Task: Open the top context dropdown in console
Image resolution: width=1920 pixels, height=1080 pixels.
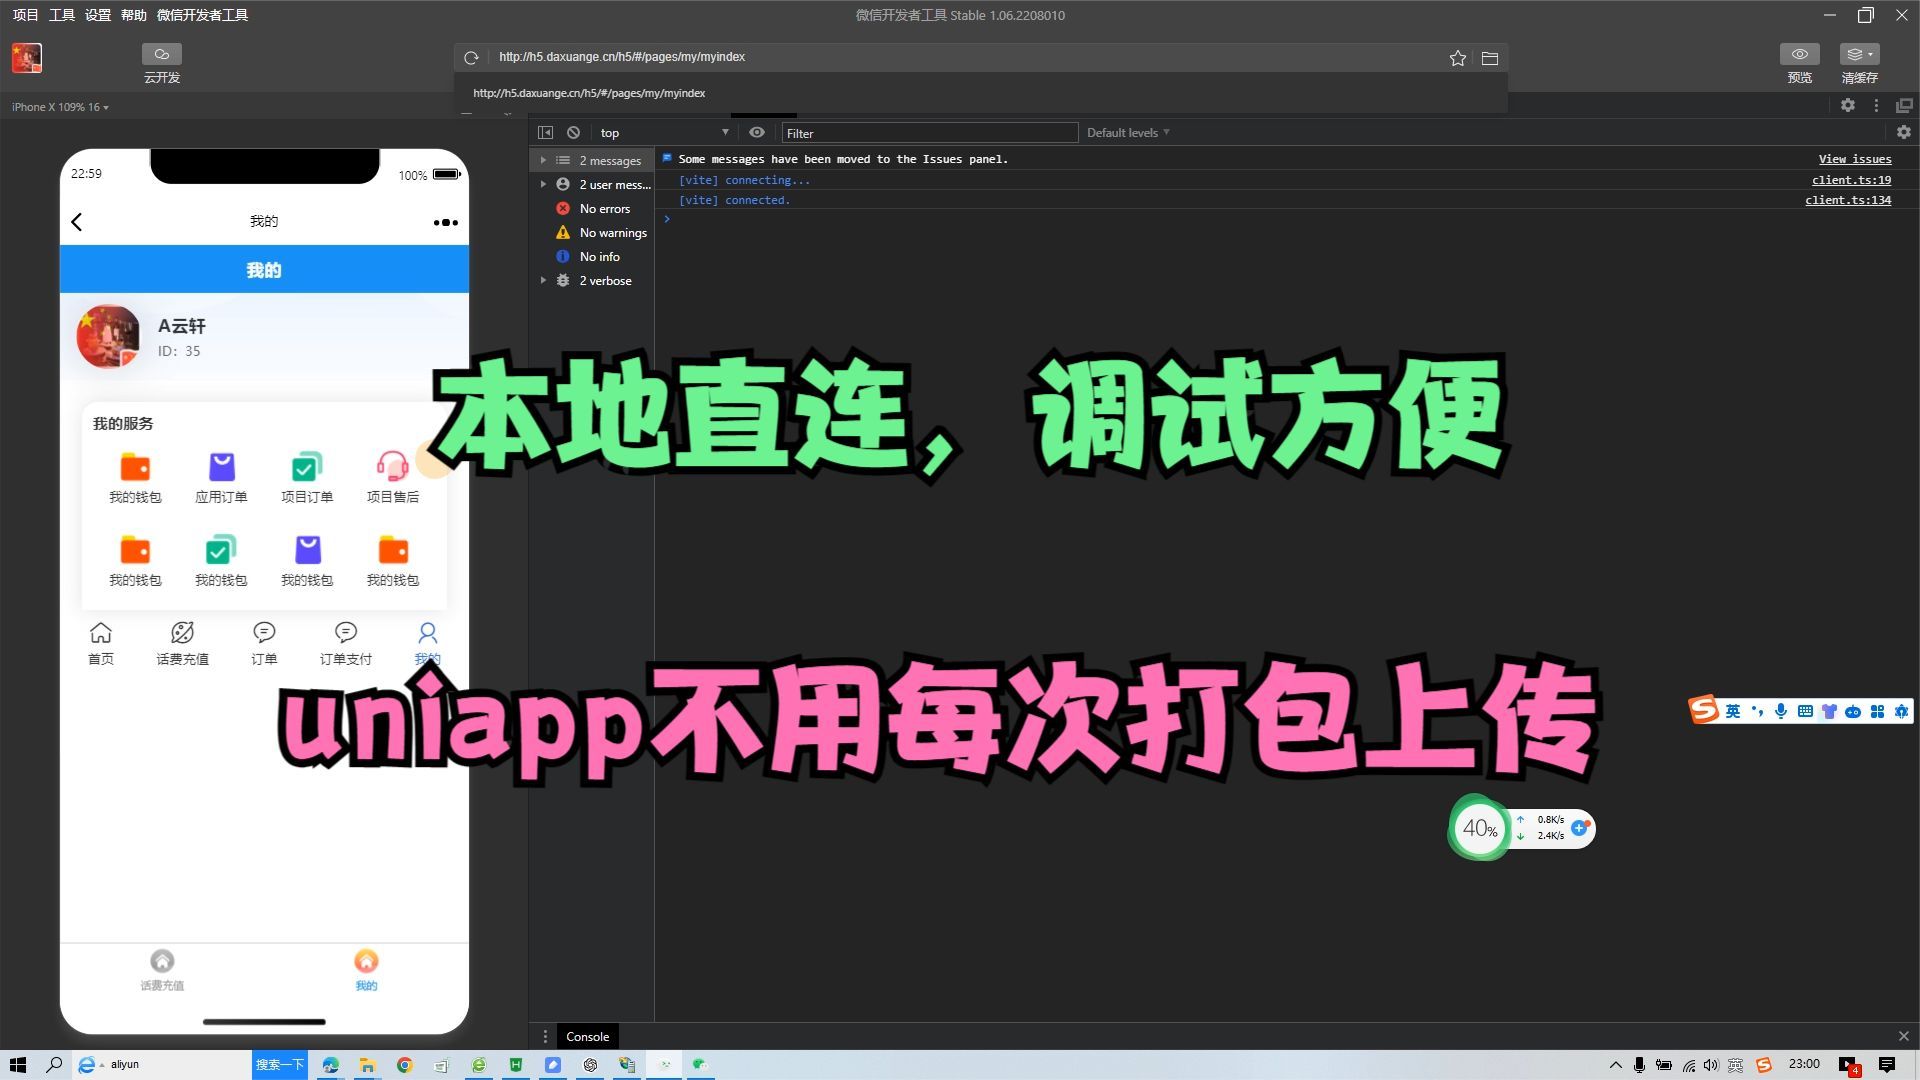Action: [664, 132]
